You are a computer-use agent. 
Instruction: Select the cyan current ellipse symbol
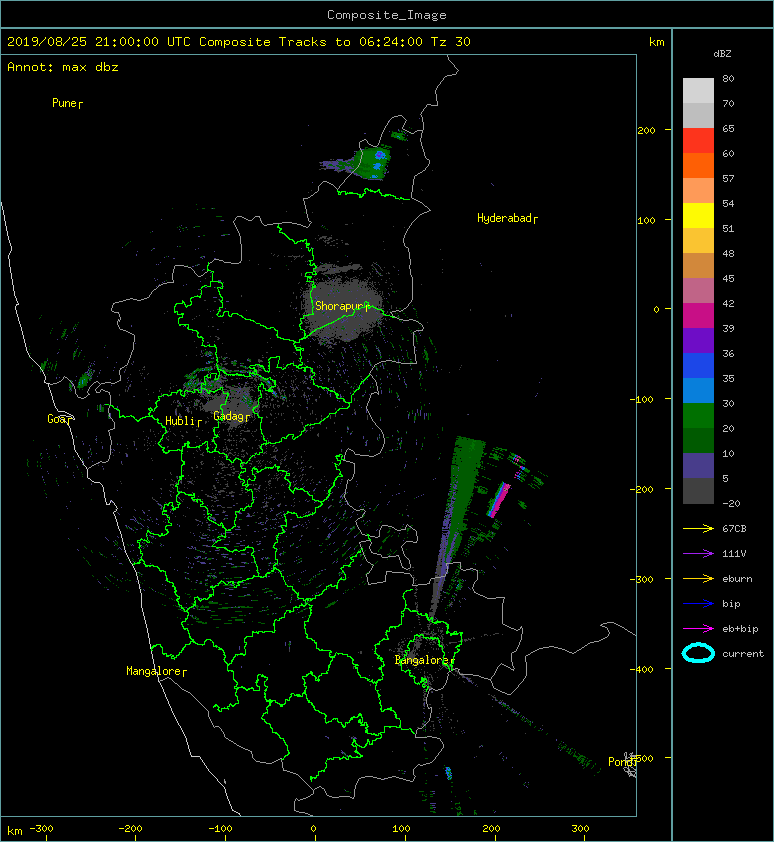pyautogui.click(x=698, y=653)
